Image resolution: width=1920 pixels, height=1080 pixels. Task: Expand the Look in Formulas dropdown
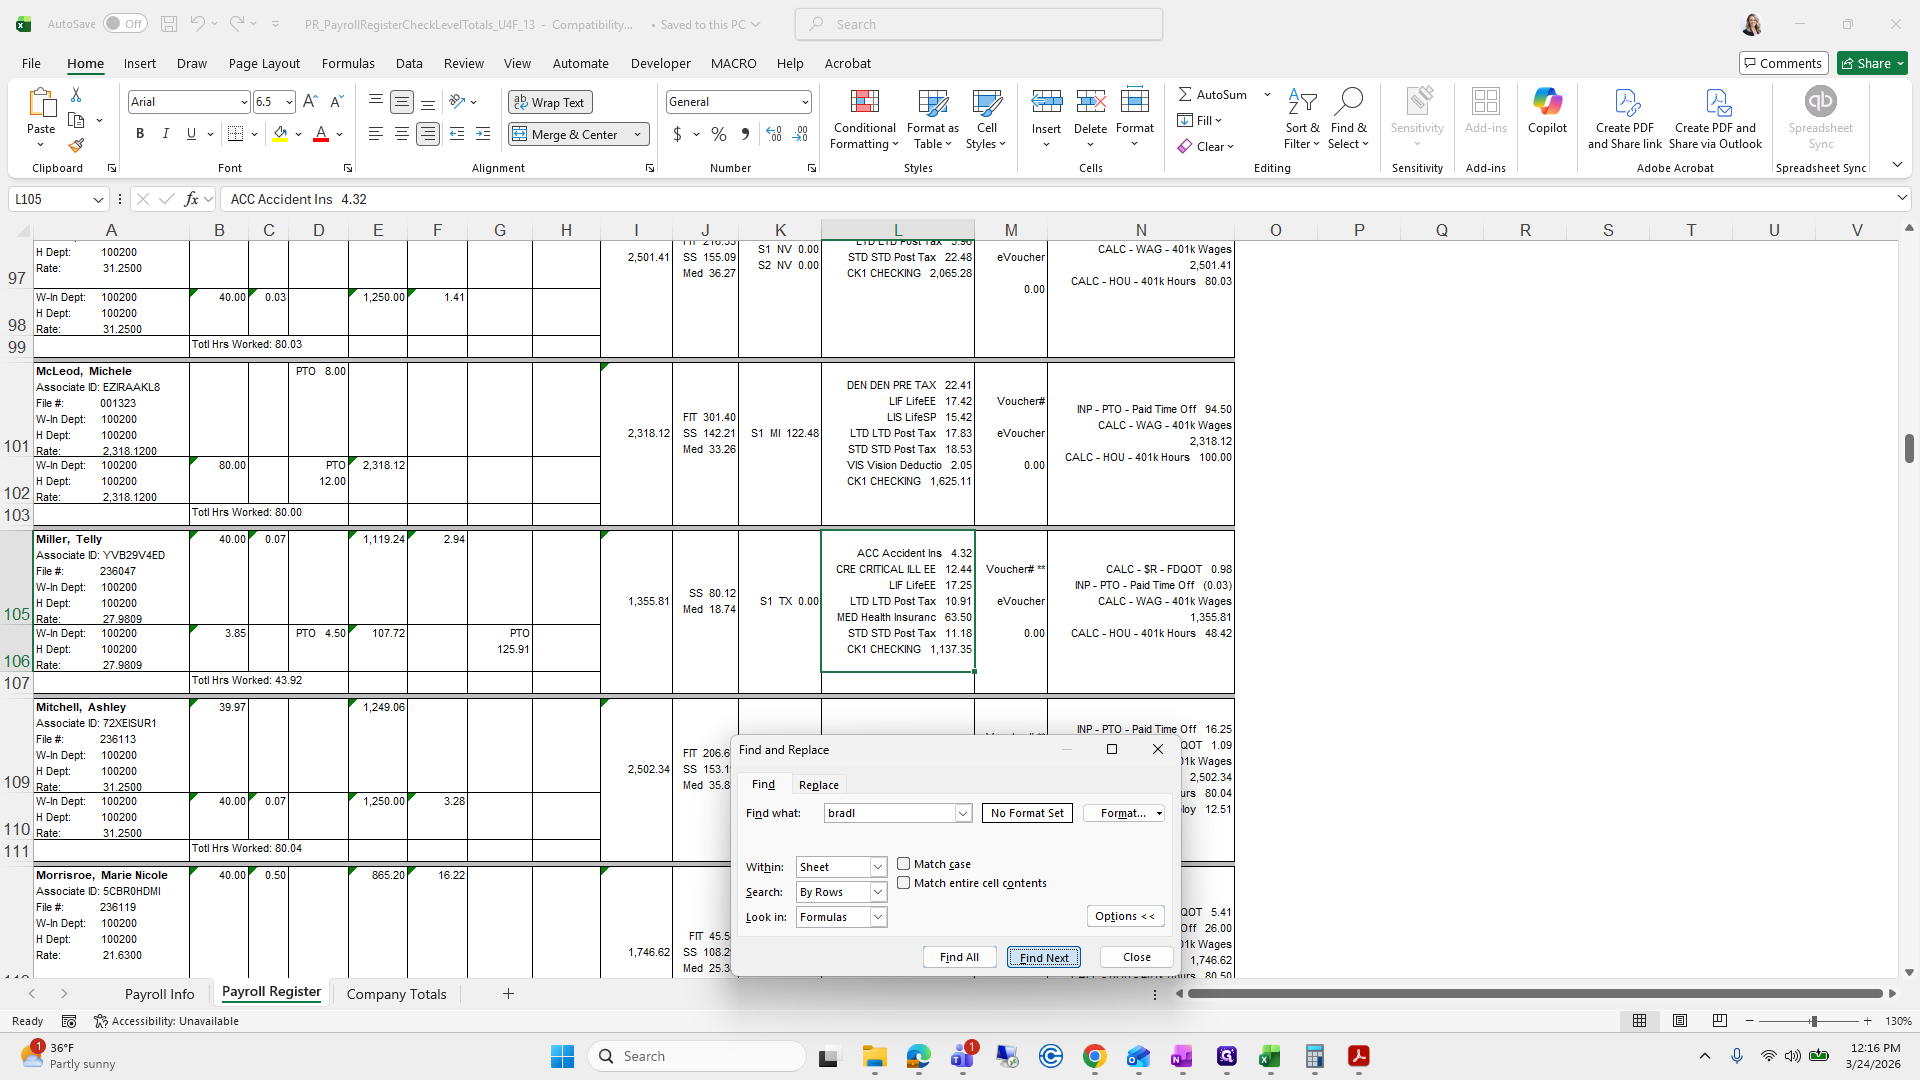pos(877,917)
